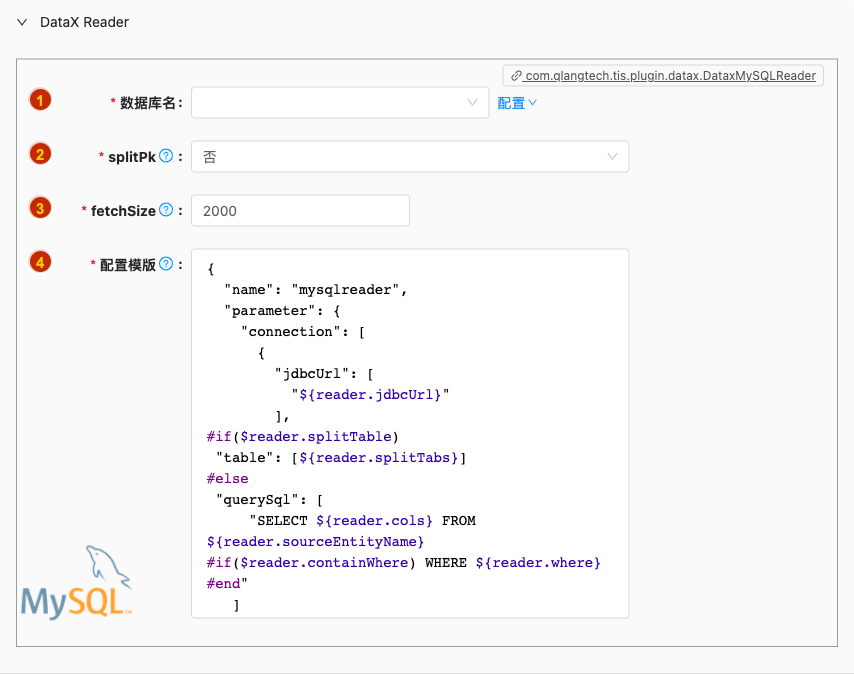Open the 数据库名 dropdown
The height and width of the screenshot is (674, 854).
340,102
